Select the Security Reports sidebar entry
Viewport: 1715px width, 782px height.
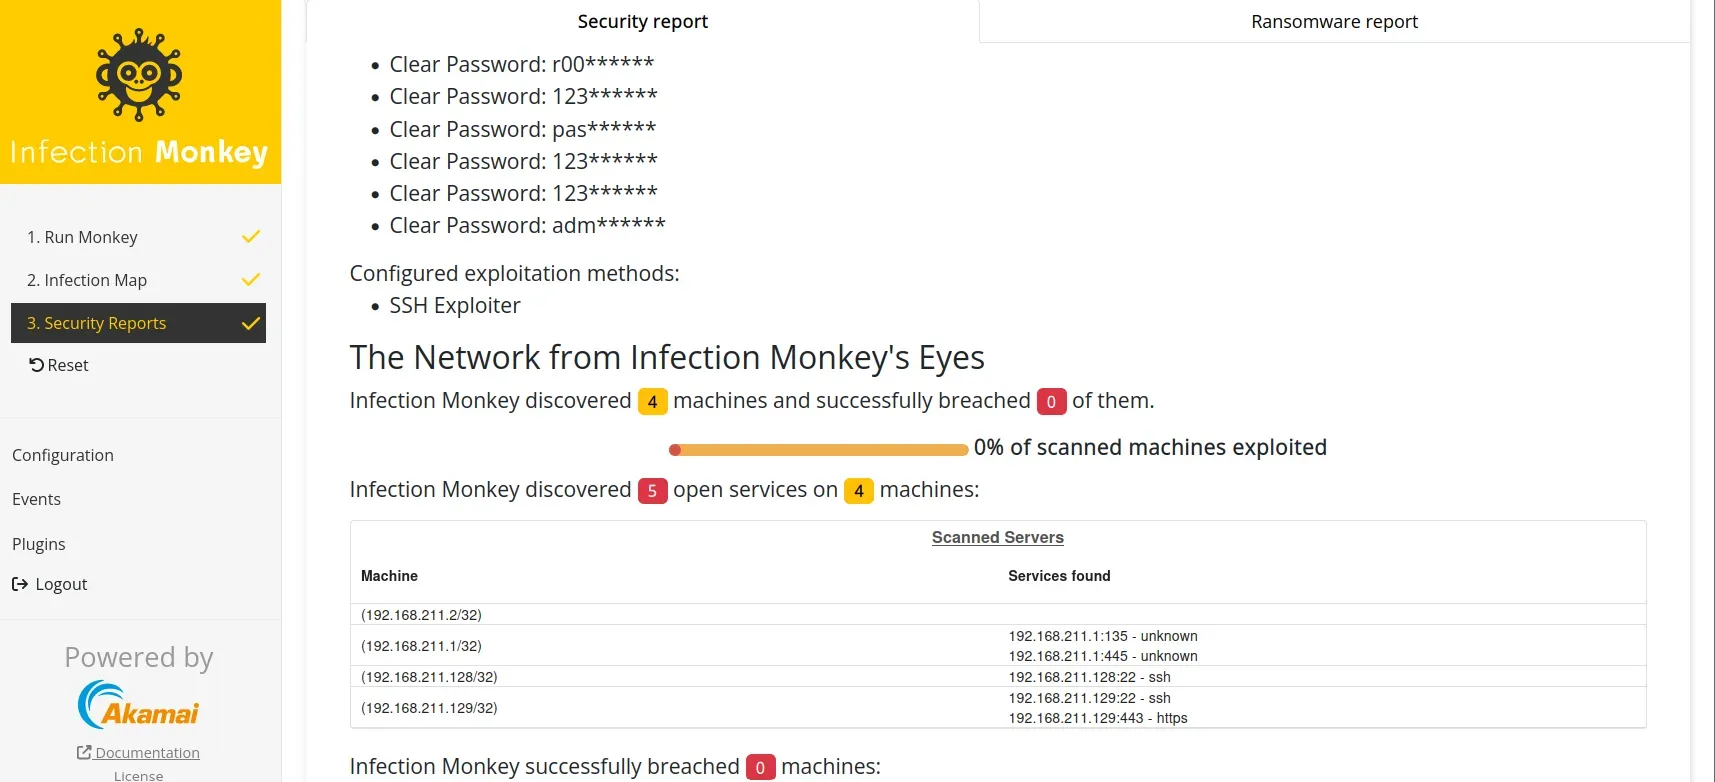97,323
